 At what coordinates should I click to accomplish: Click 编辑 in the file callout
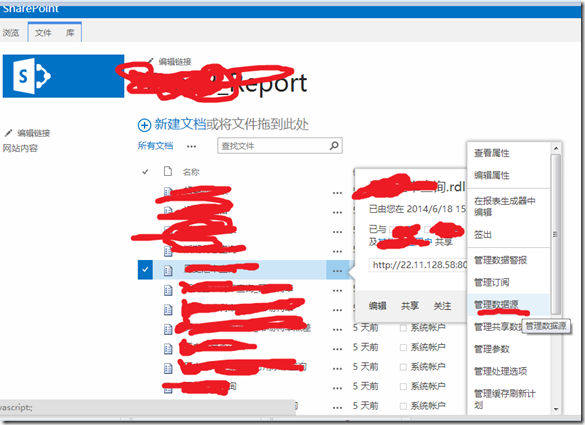point(378,306)
